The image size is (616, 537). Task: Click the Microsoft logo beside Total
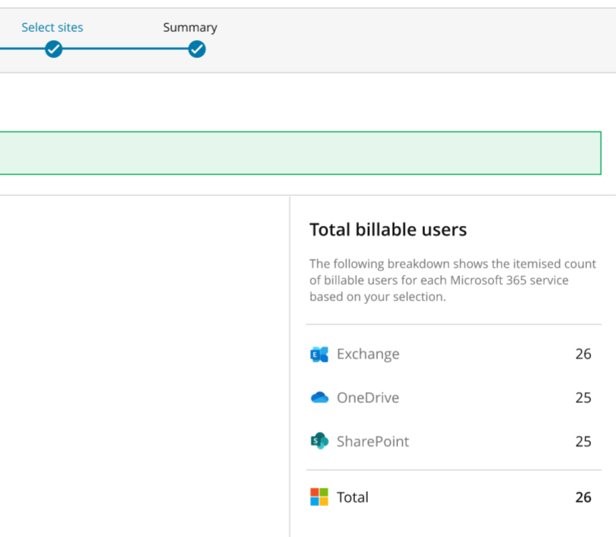[319, 497]
